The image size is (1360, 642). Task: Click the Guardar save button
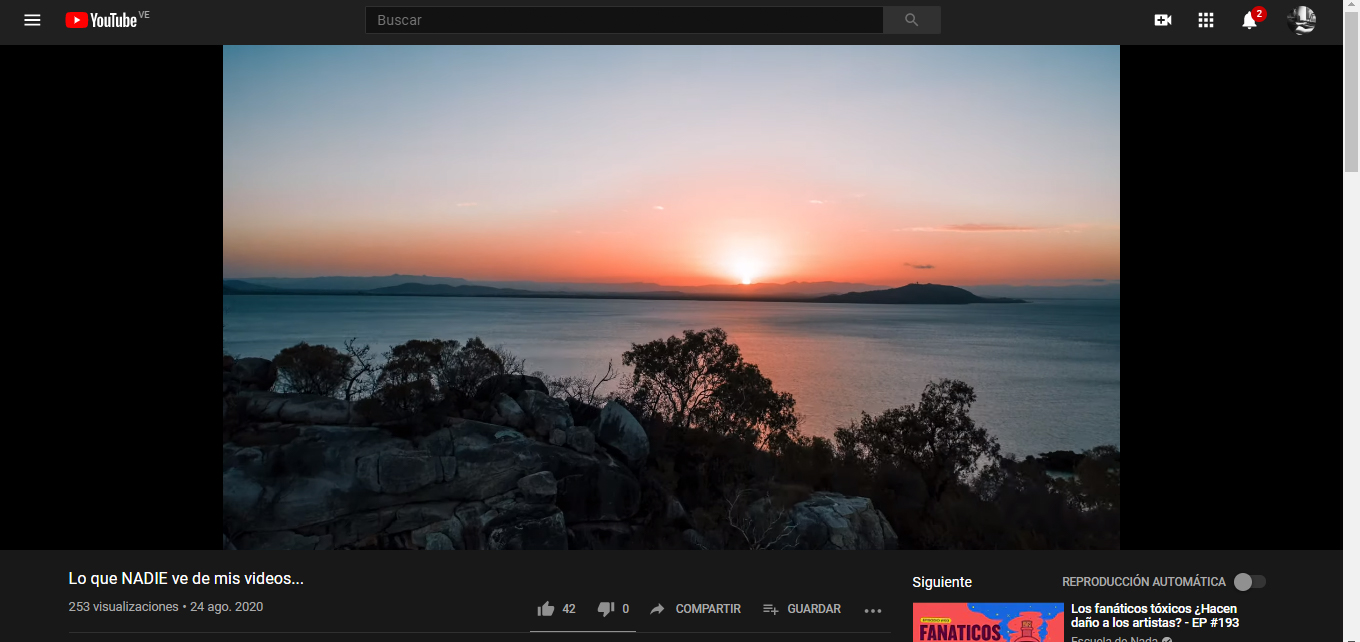[802, 609]
